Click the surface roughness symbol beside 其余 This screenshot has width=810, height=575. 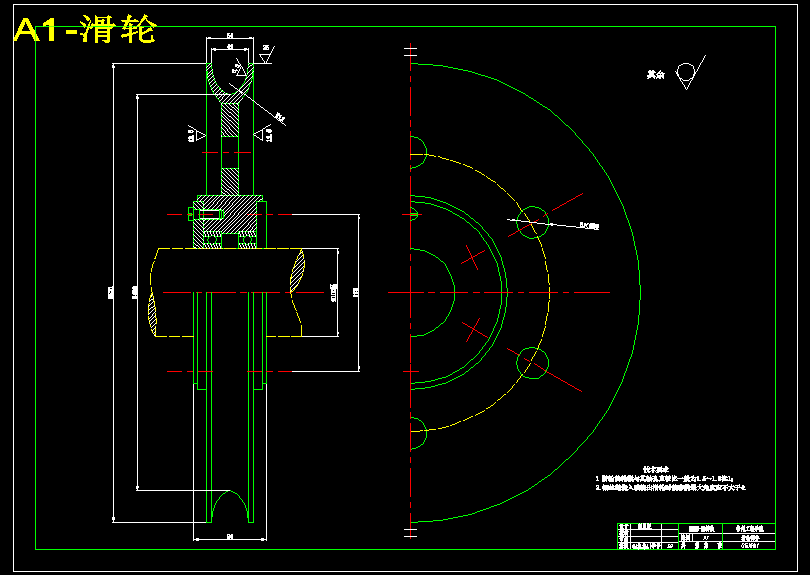tap(690, 72)
